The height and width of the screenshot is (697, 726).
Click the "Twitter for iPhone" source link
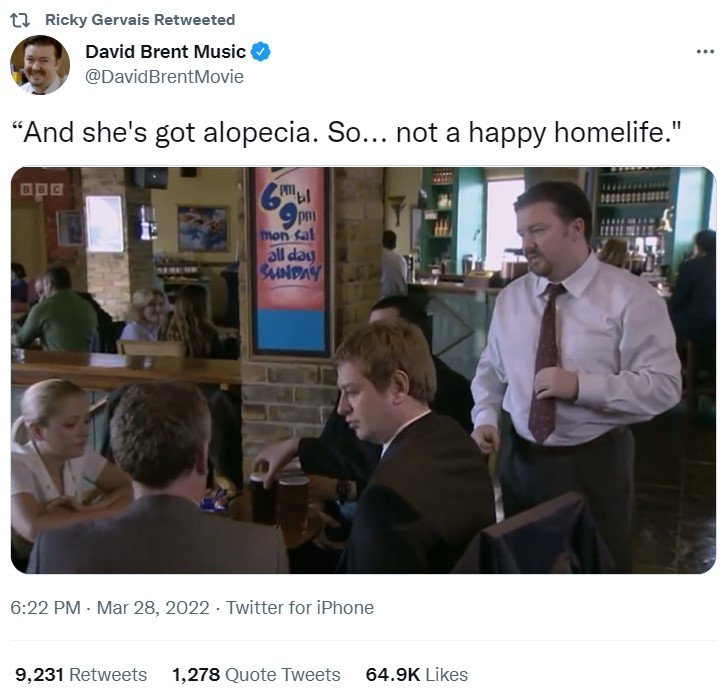pyautogui.click(x=300, y=608)
